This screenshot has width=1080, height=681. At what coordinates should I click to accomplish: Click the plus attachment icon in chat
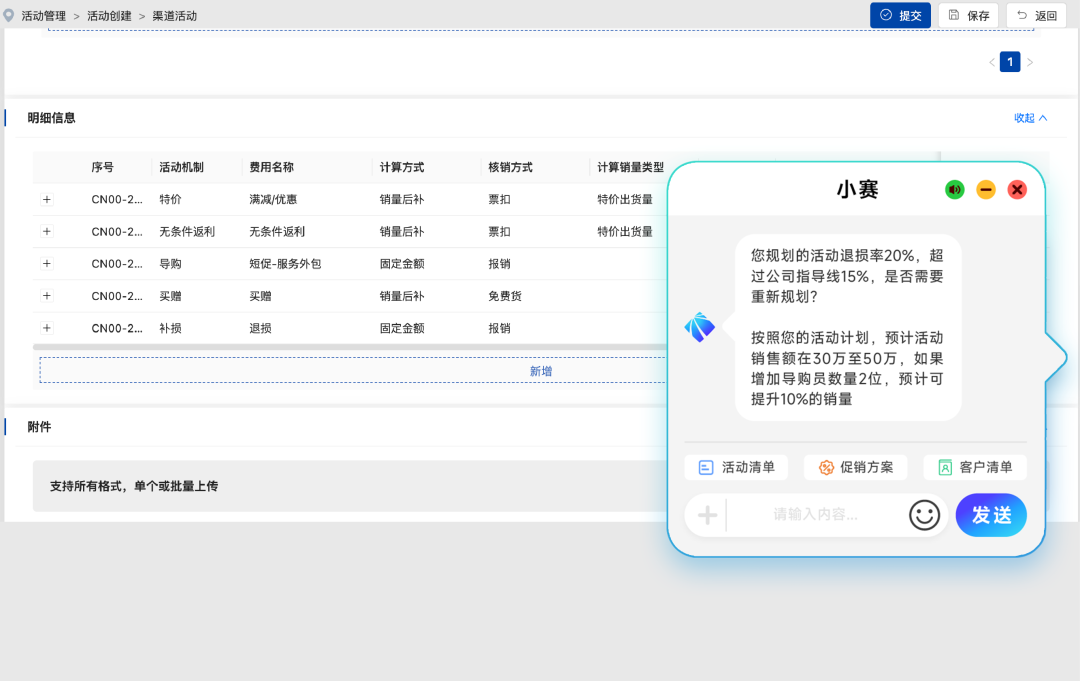707,515
